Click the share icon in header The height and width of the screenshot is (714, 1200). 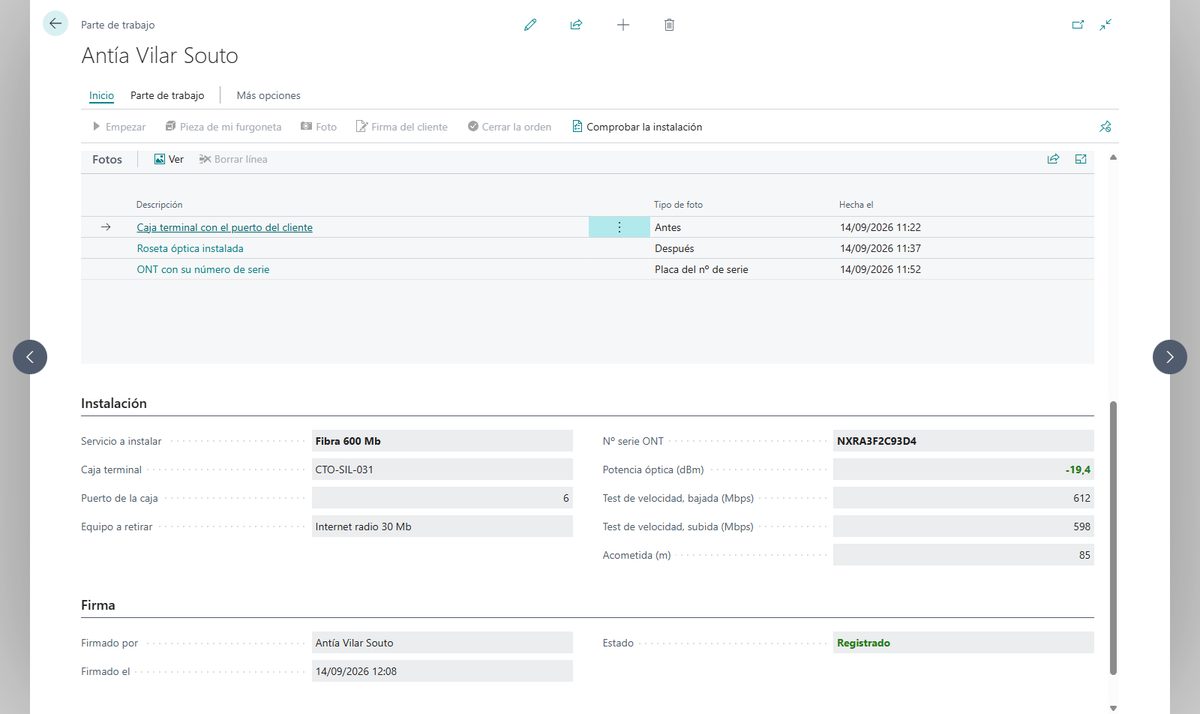[576, 24]
